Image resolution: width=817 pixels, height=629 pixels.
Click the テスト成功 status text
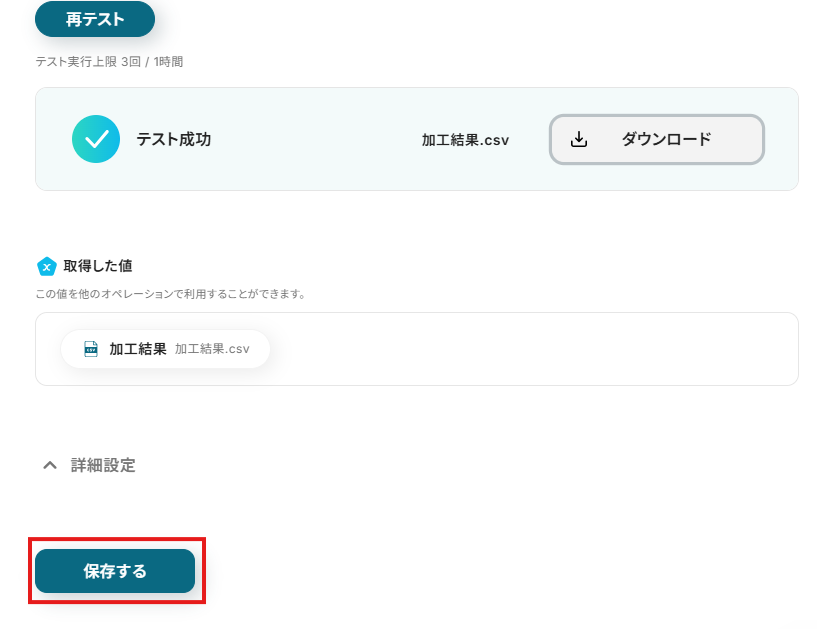(x=174, y=139)
